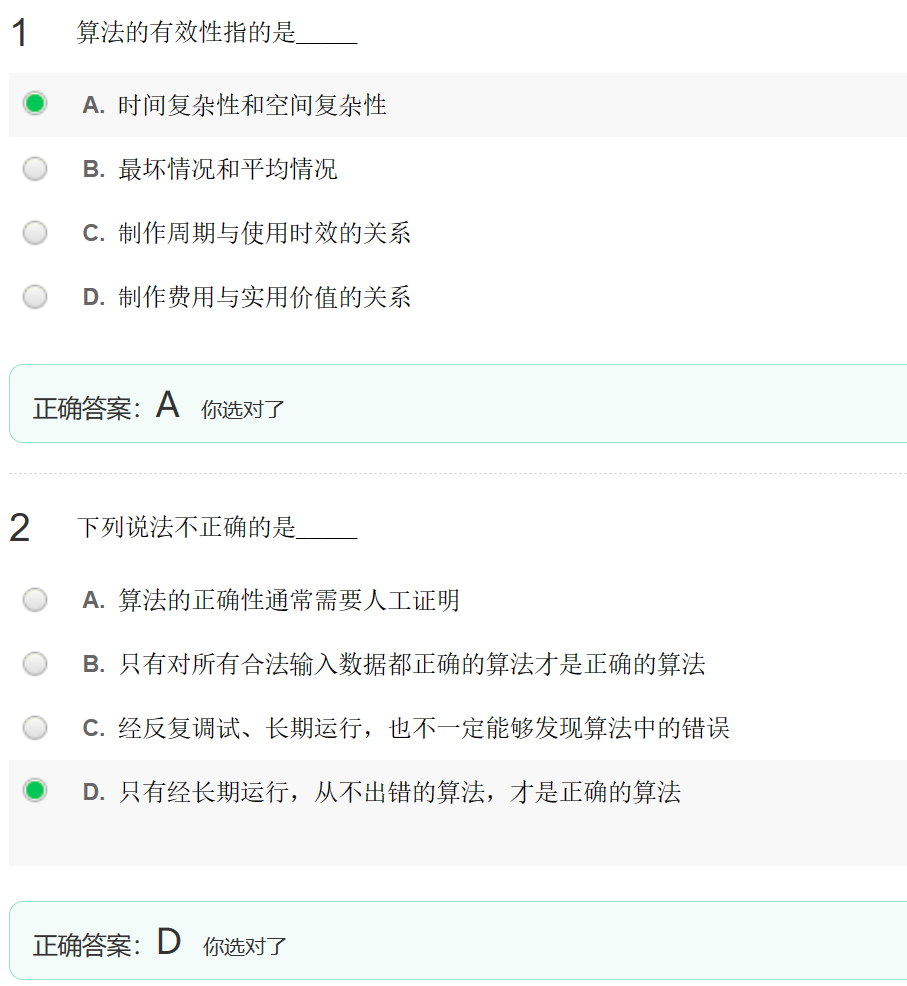Click answer text 制作周期与使用时效的关系
This screenshot has width=907, height=986.
tap(264, 233)
